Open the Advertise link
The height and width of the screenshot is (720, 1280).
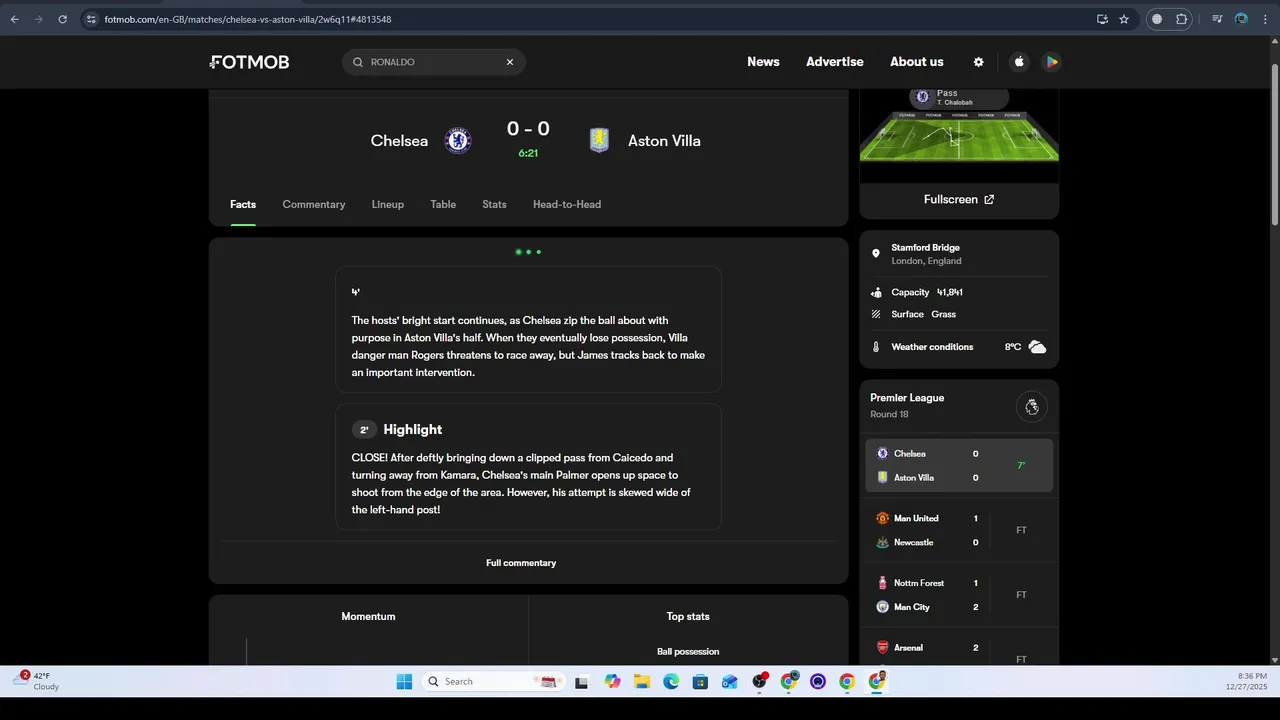pos(835,62)
